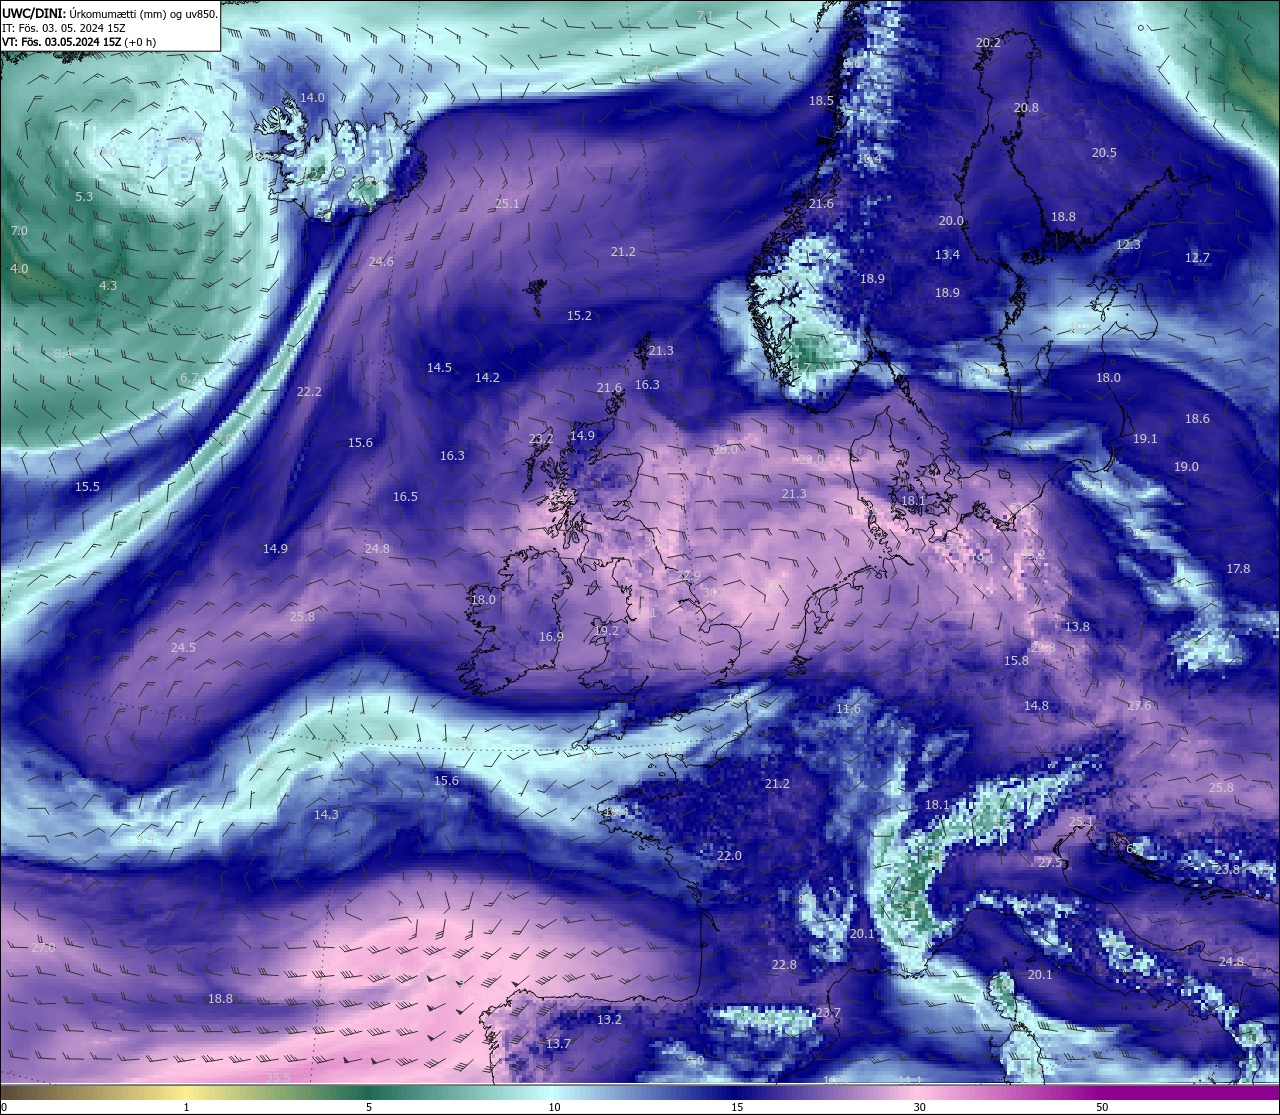Click the 20.8 value label

point(1026,108)
